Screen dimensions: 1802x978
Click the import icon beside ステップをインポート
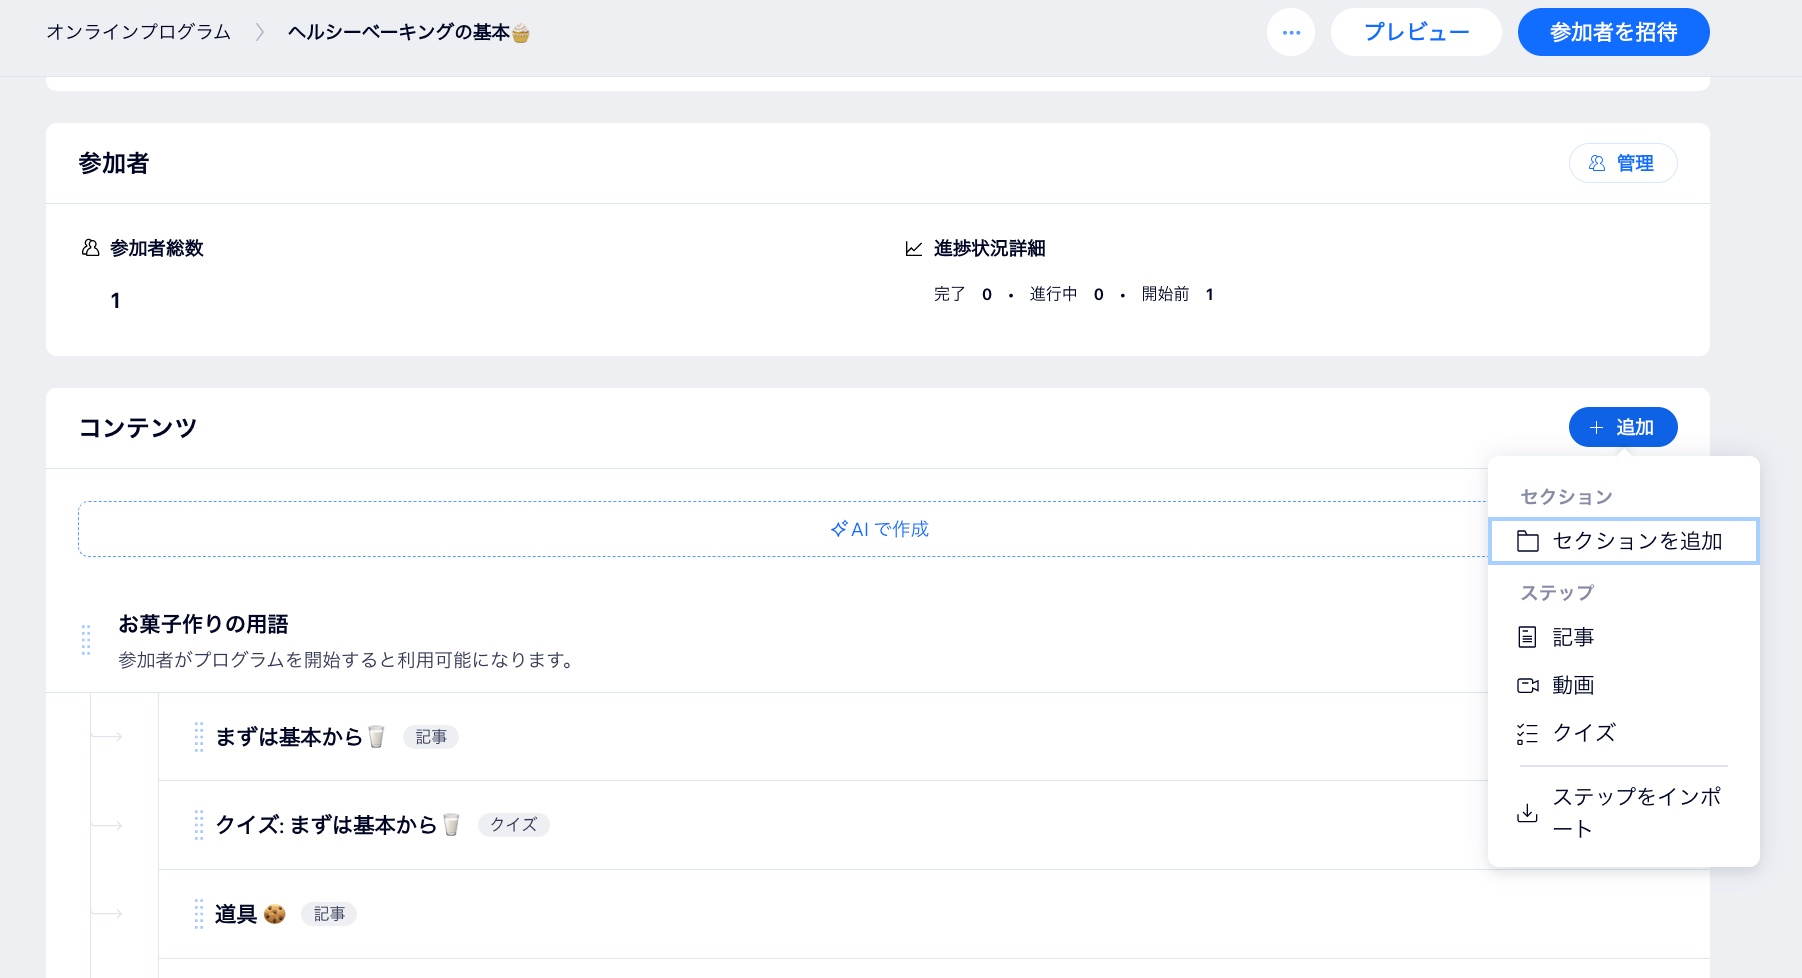[x=1527, y=813]
